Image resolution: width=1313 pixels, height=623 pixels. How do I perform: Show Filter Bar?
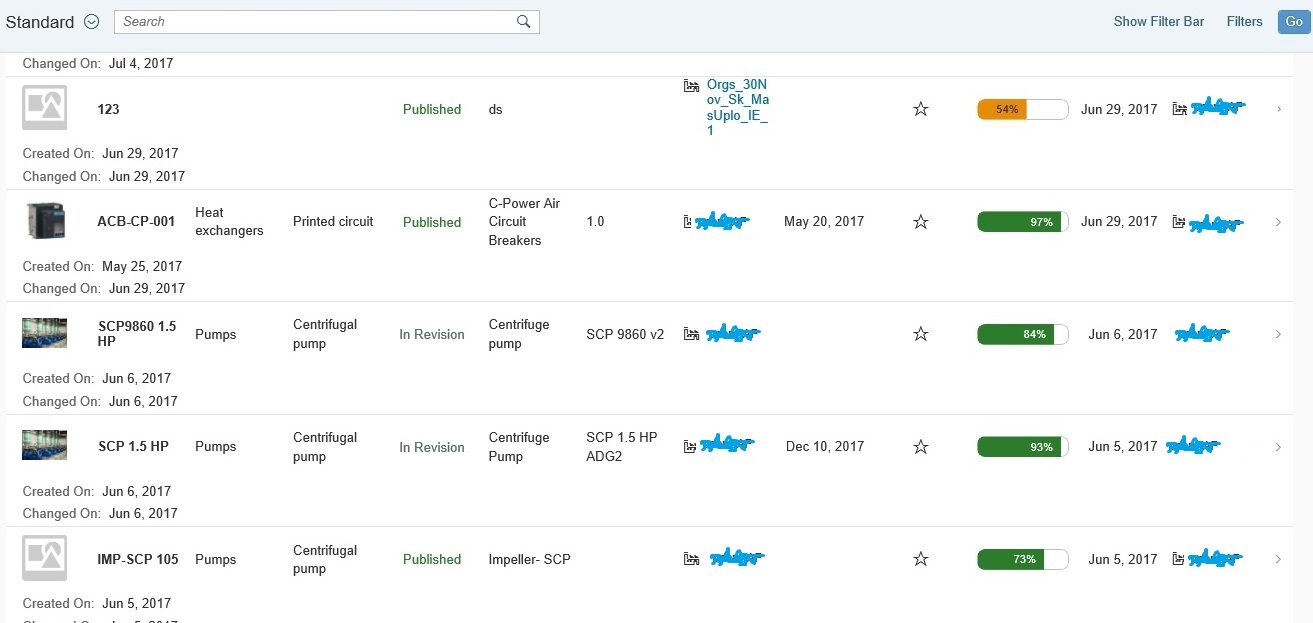[1158, 21]
